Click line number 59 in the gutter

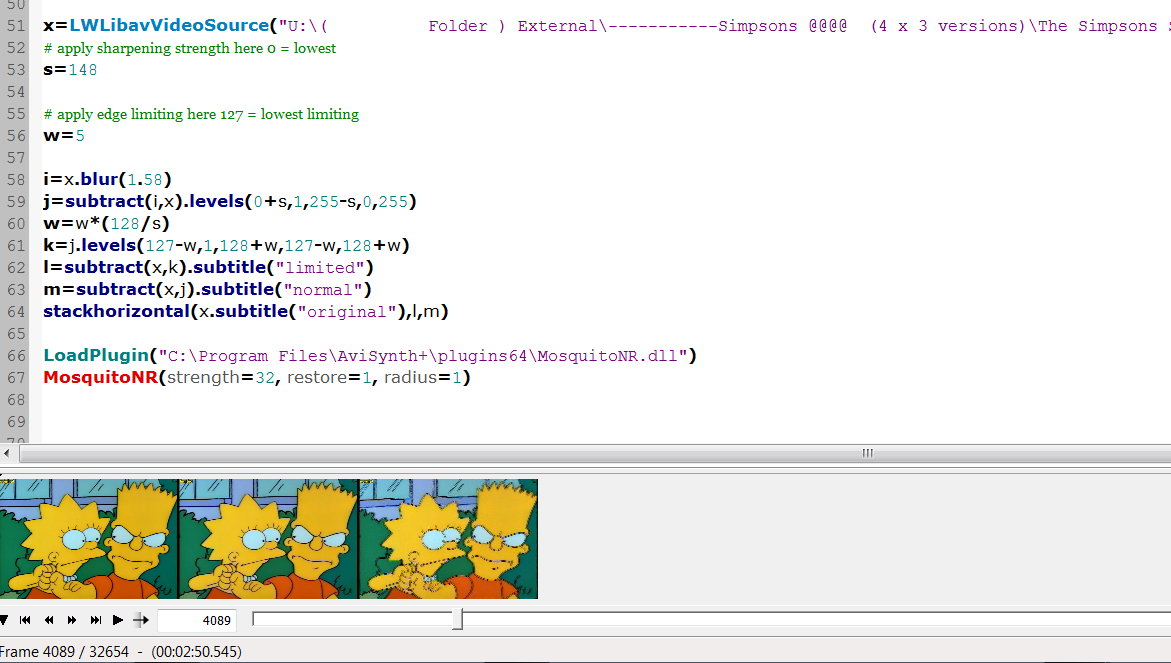(16, 202)
